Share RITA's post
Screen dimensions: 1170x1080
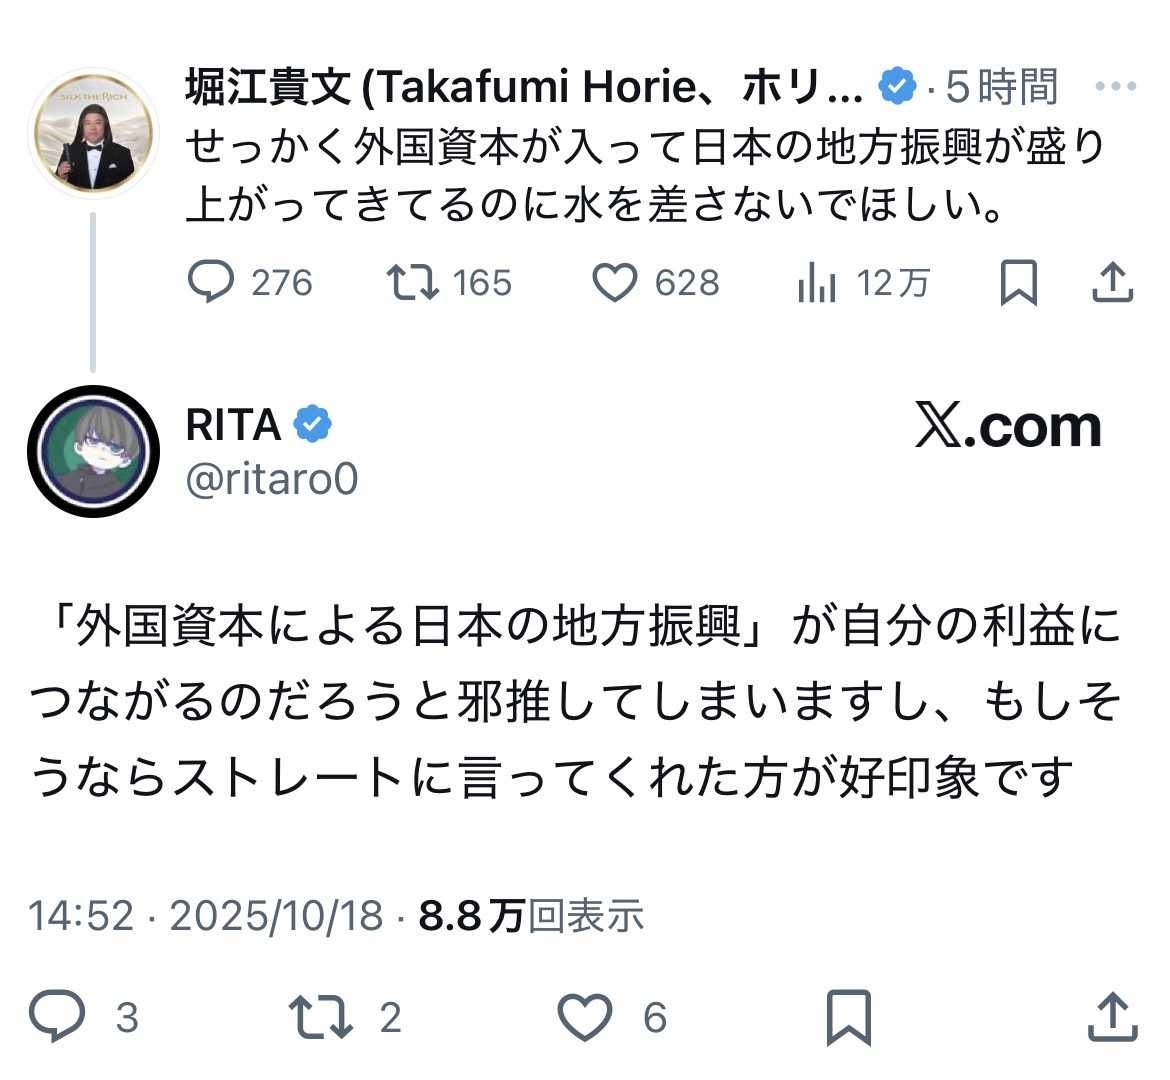pyautogui.click(x=1112, y=1017)
